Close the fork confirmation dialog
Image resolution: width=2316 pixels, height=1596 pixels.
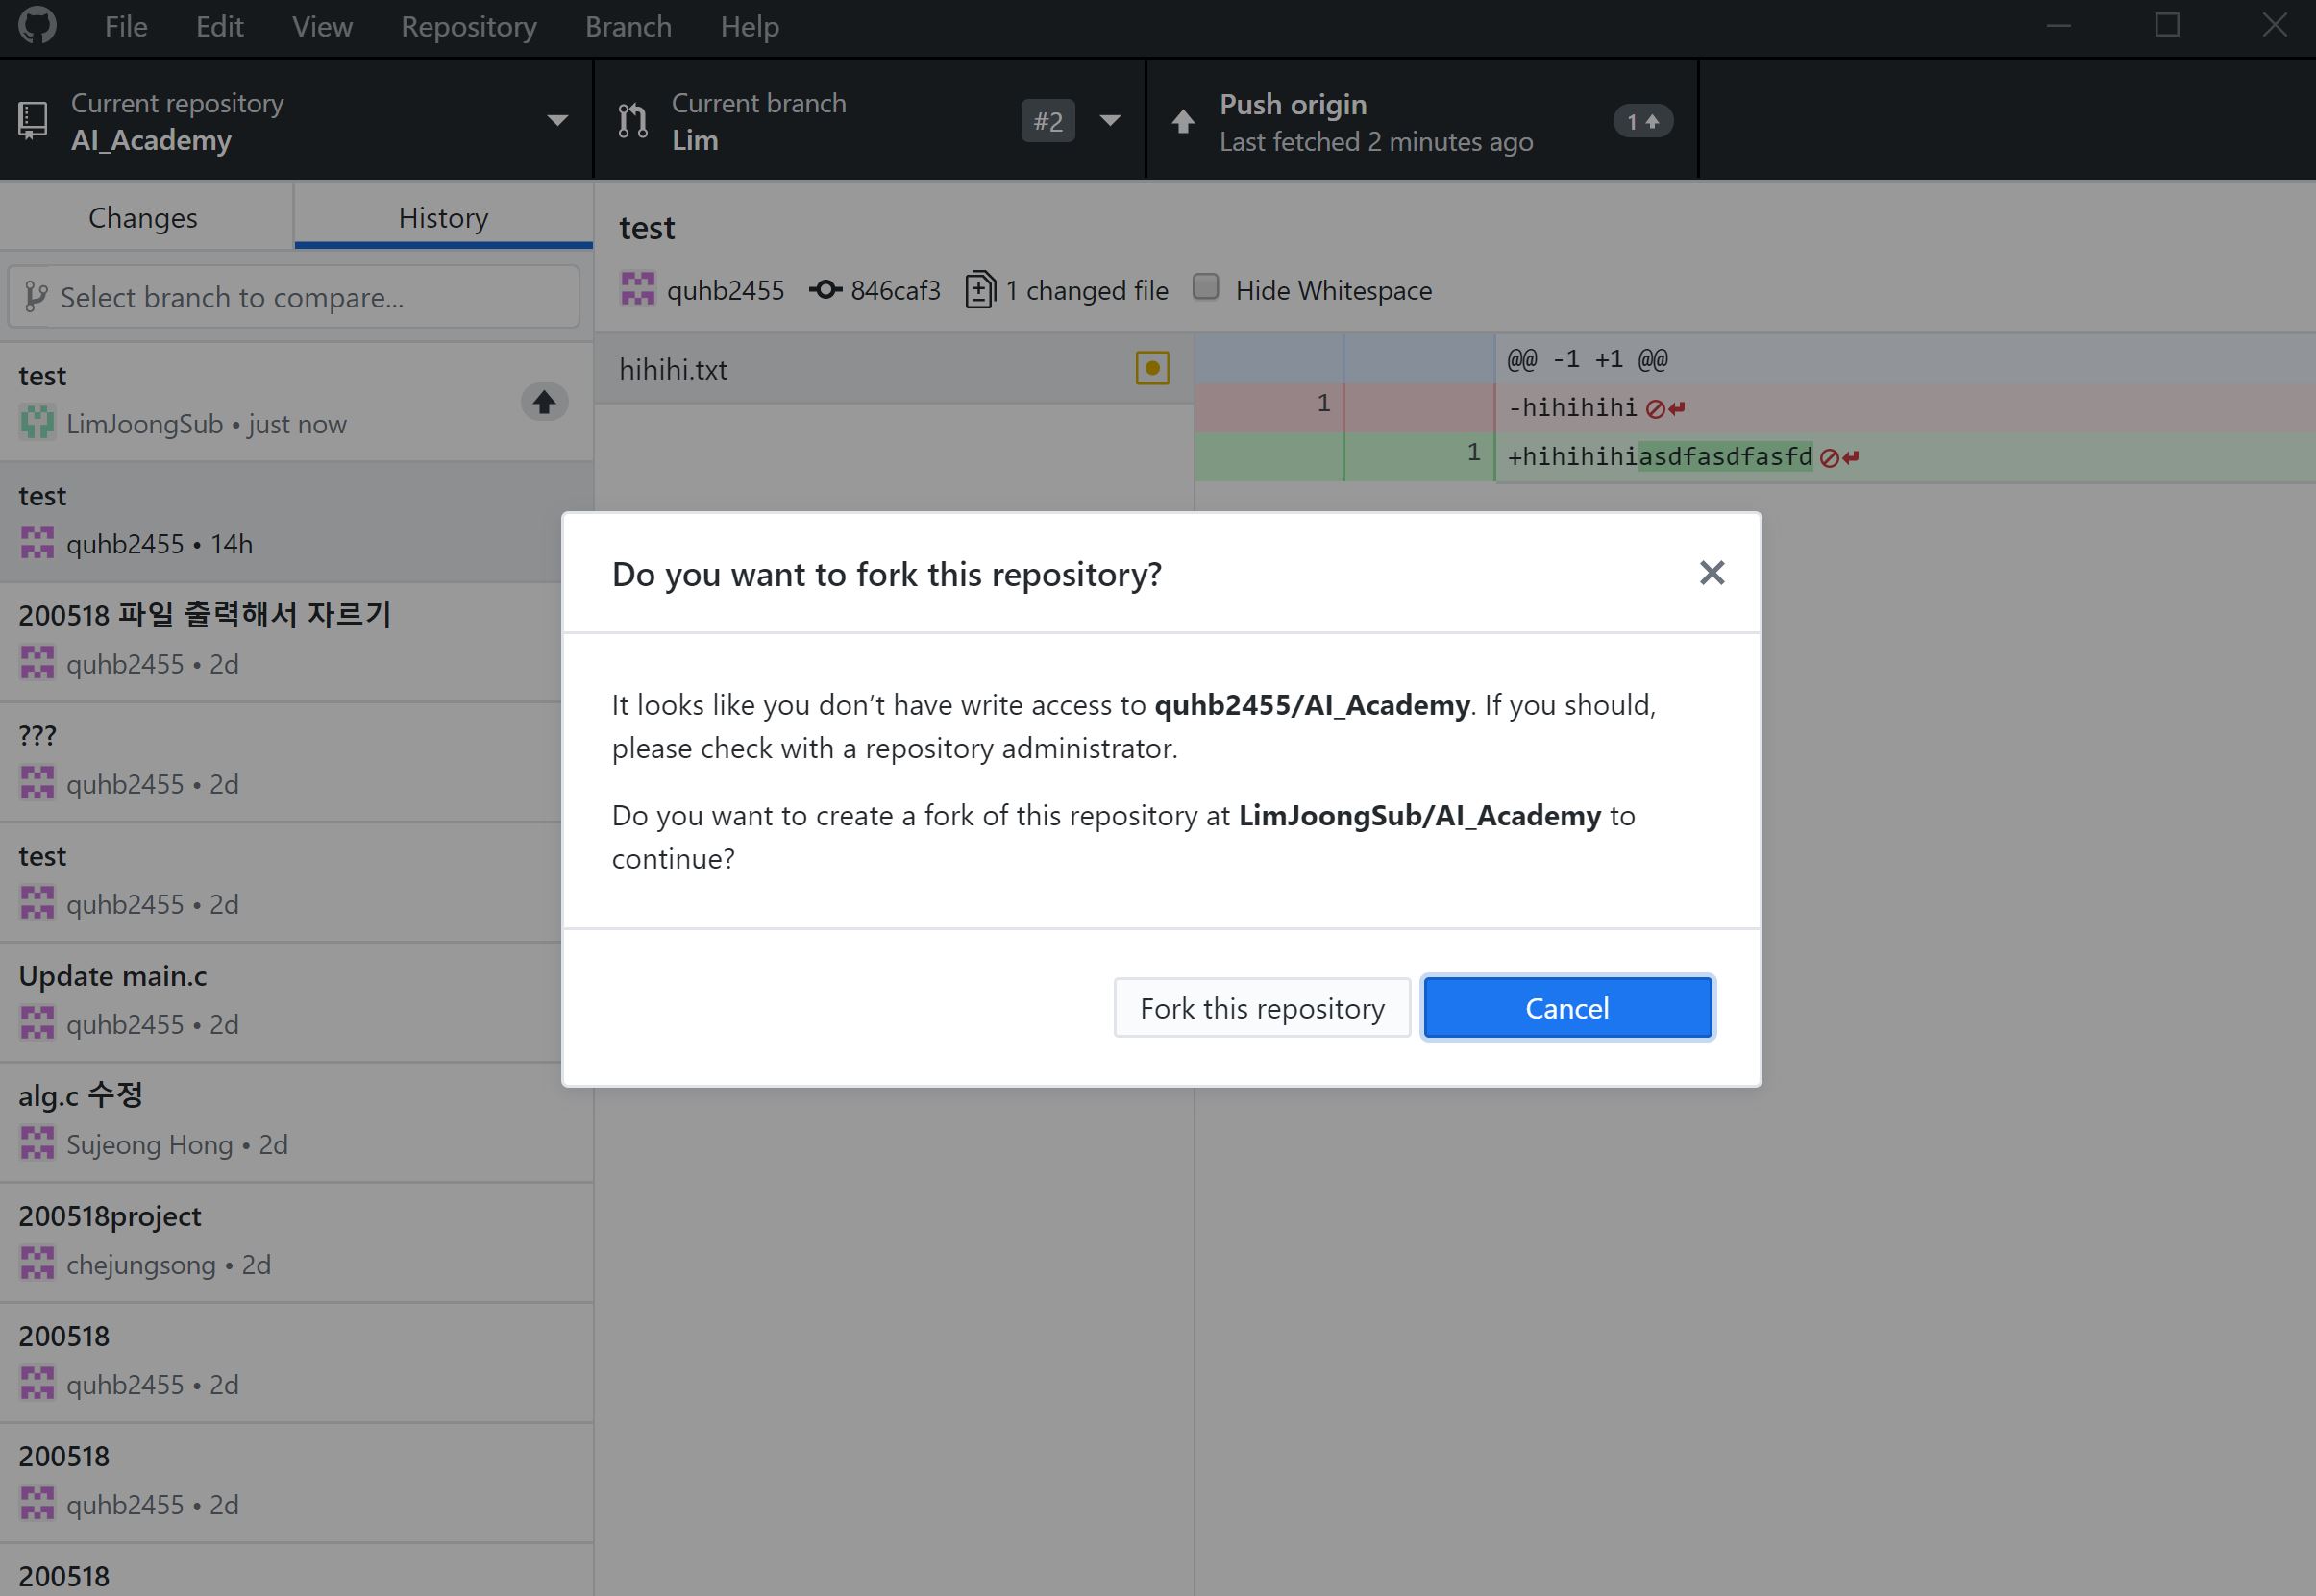click(1712, 572)
